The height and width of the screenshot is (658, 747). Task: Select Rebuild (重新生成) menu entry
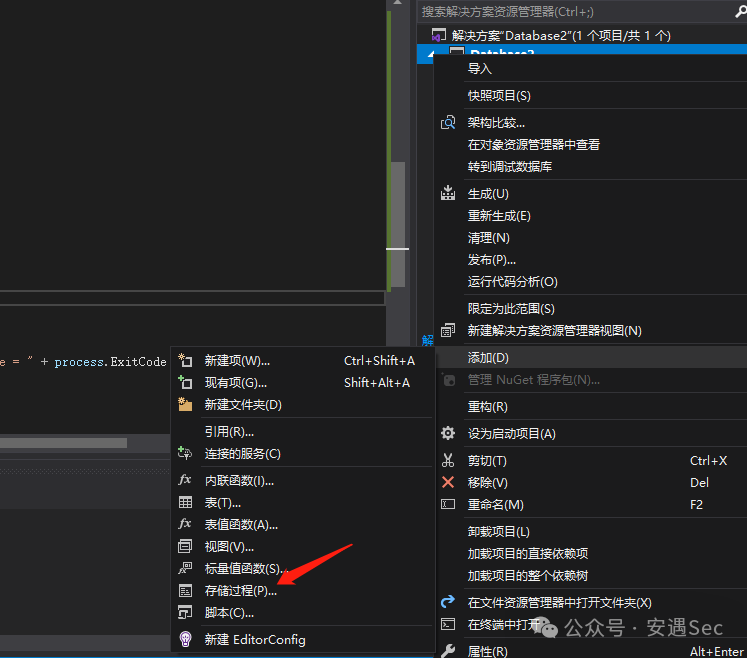pyautogui.click(x=499, y=215)
